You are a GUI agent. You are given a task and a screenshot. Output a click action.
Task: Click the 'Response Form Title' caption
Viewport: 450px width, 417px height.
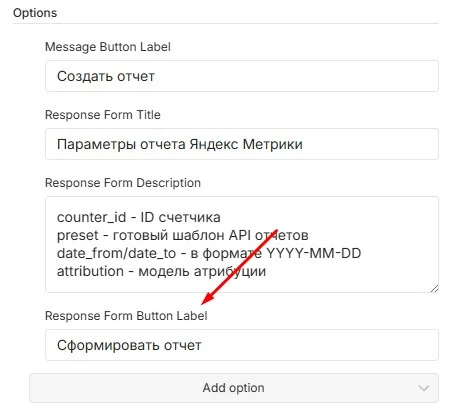tap(103, 115)
